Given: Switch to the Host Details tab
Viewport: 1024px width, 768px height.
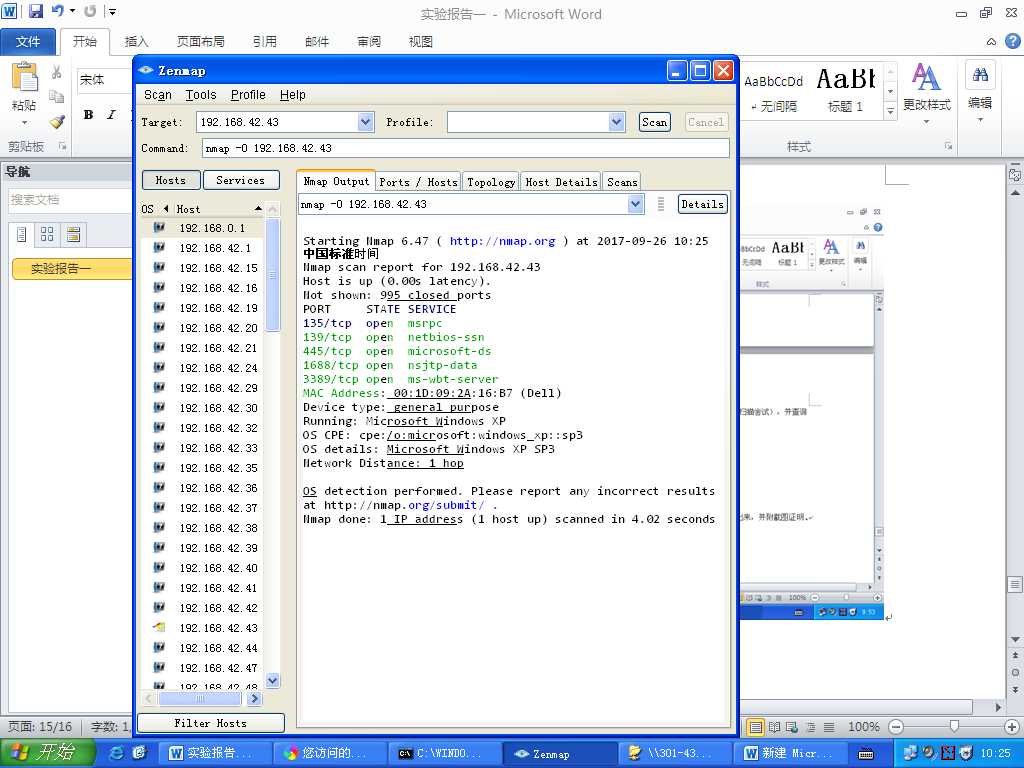Looking at the screenshot, I should click(x=562, y=182).
